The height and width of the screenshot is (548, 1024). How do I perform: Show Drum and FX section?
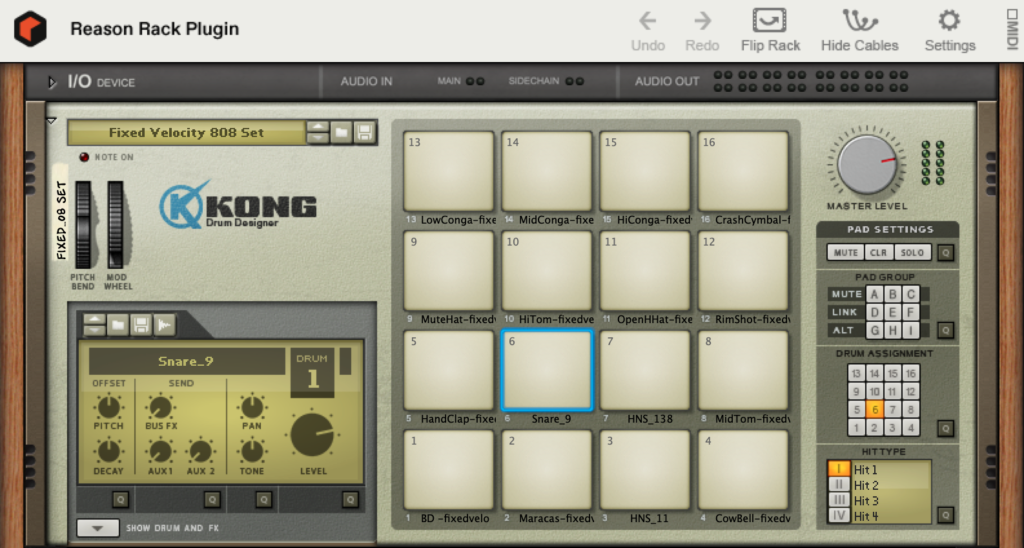pos(98,528)
